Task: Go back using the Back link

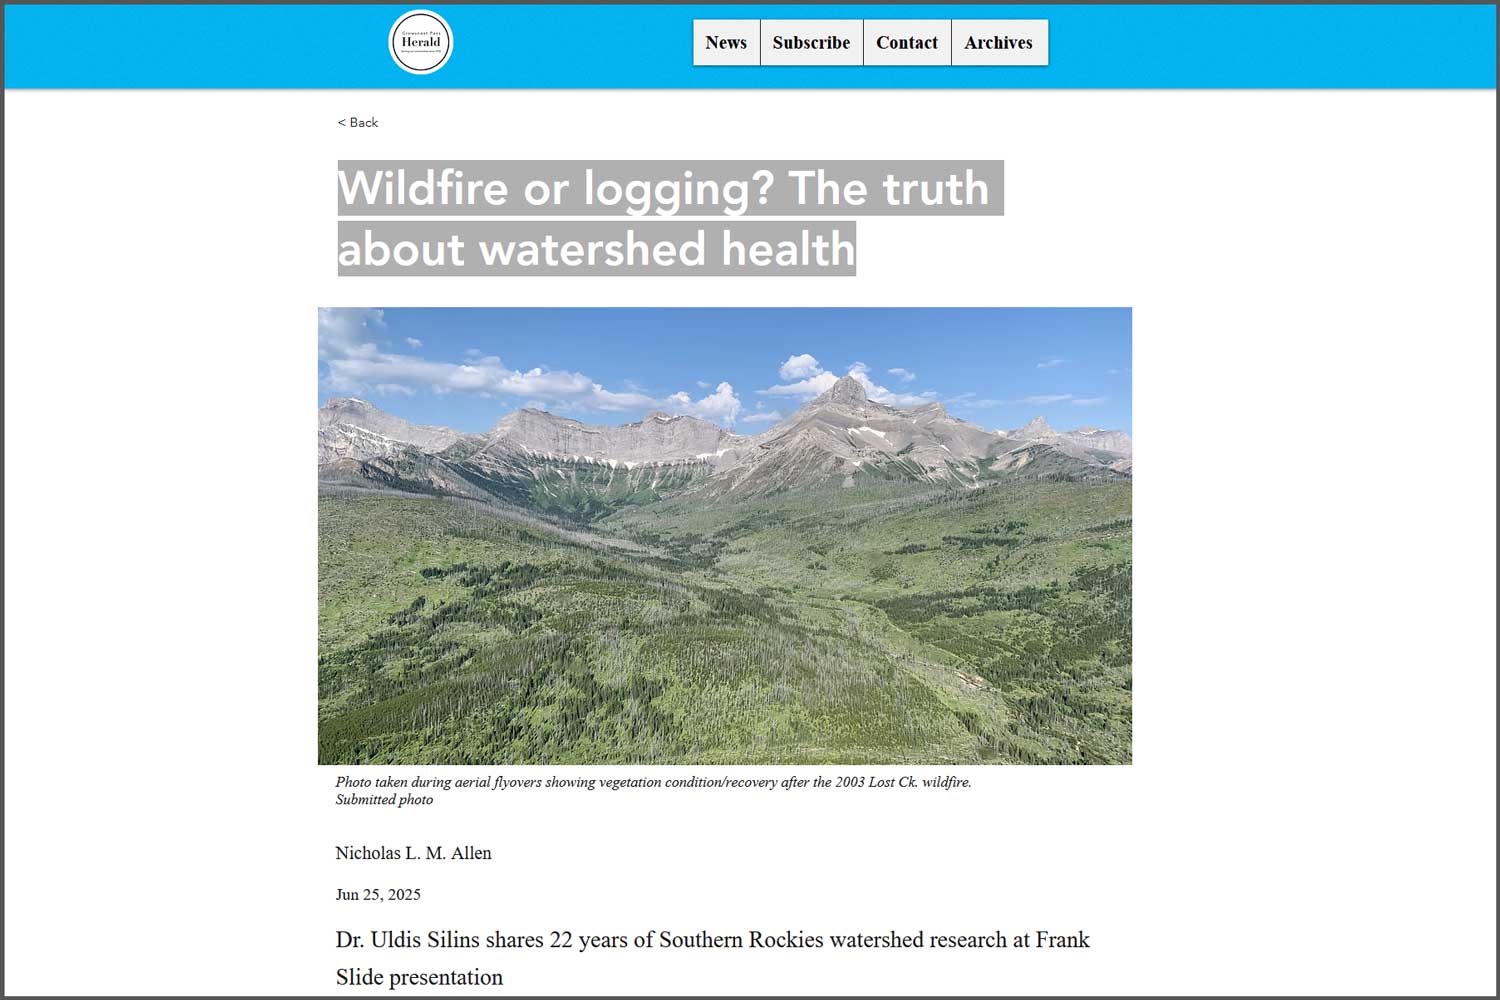Action: 358,122
